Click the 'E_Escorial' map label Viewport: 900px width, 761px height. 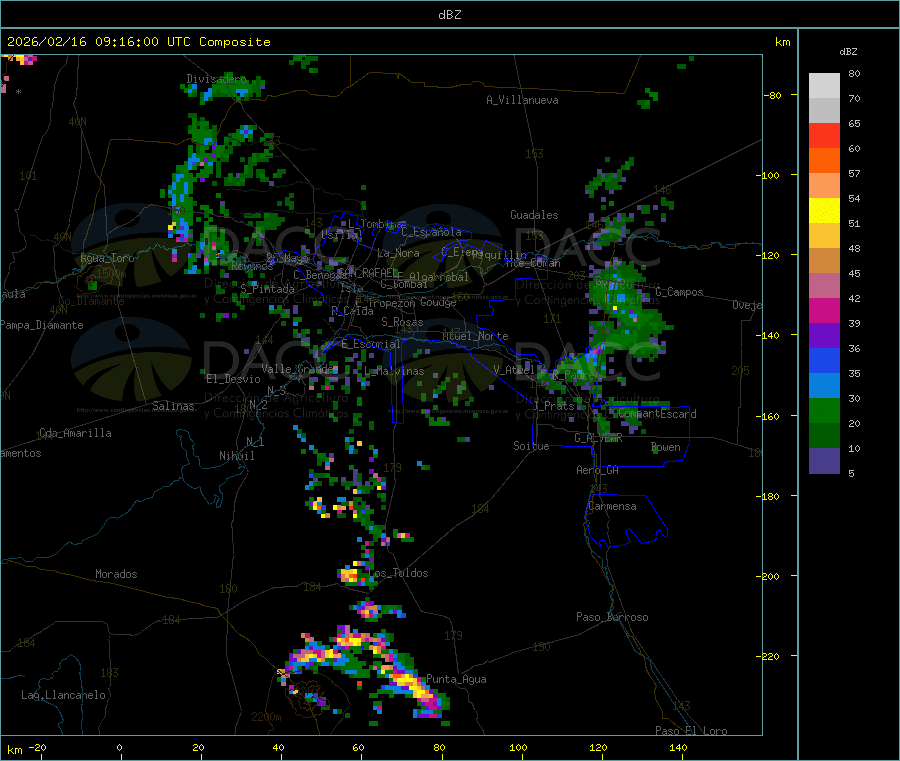(x=371, y=344)
